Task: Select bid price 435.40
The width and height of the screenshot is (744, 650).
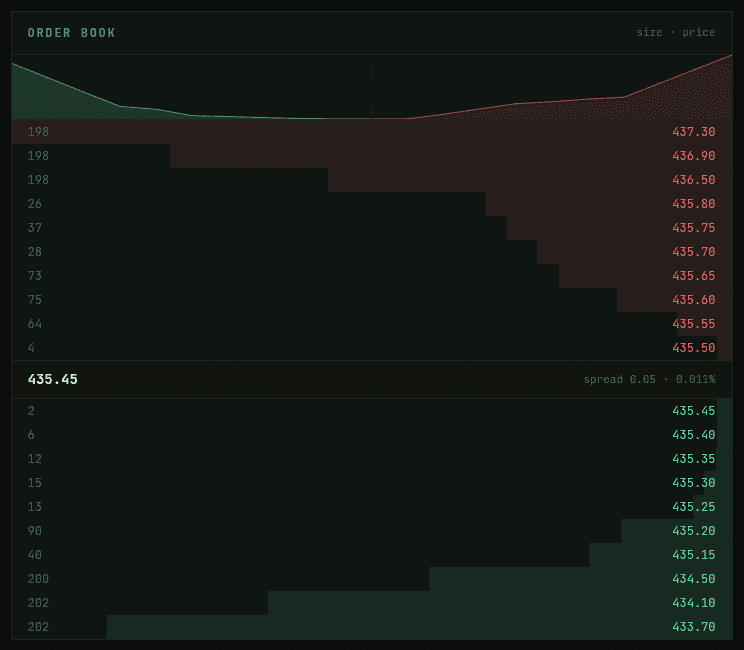Action: (x=693, y=435)
